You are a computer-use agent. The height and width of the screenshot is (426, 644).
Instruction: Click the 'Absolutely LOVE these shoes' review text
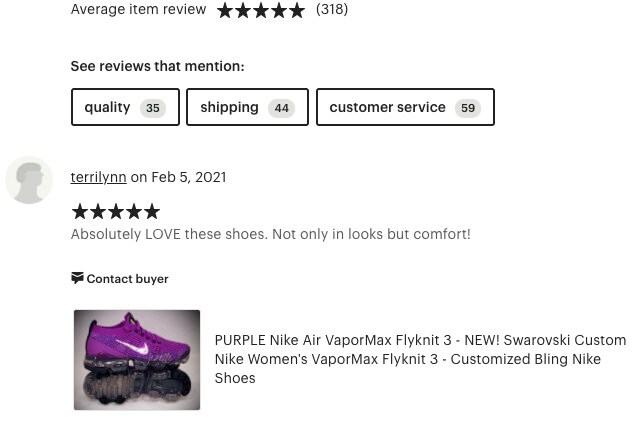coord(271,234)
